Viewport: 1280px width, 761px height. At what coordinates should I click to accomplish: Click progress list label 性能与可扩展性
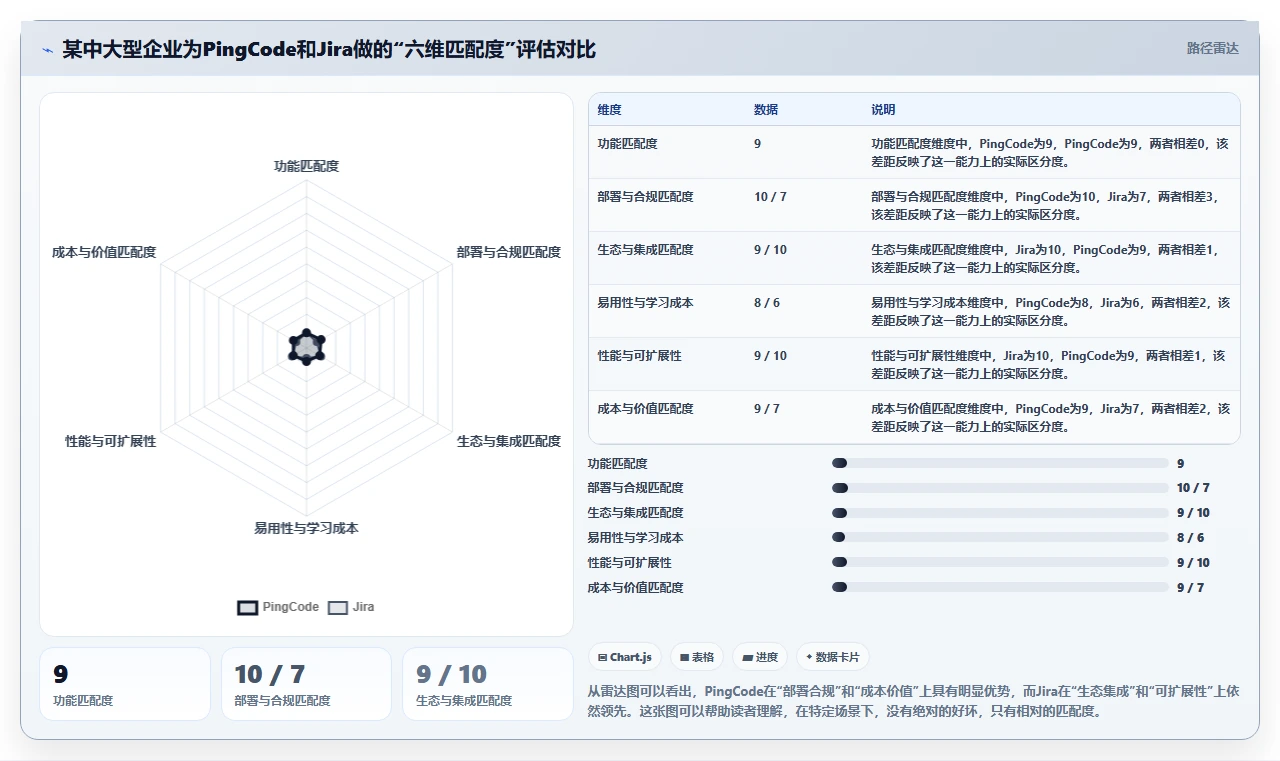tap(630, 563)
